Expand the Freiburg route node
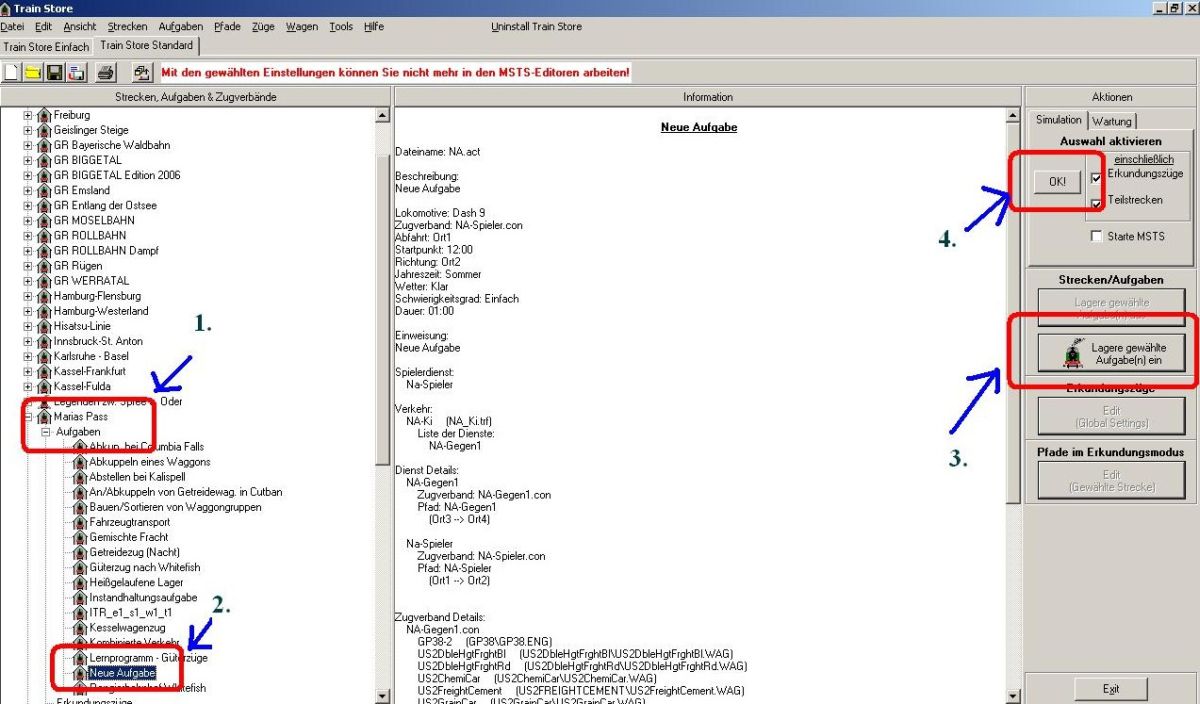The image size is (1200, 704). (x=28, y=115)
